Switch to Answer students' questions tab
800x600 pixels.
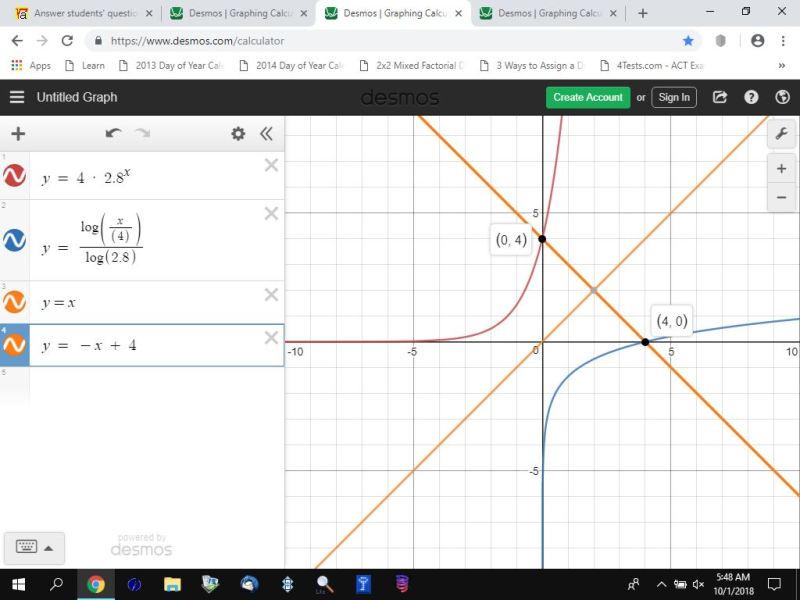[x=85, y=13]
